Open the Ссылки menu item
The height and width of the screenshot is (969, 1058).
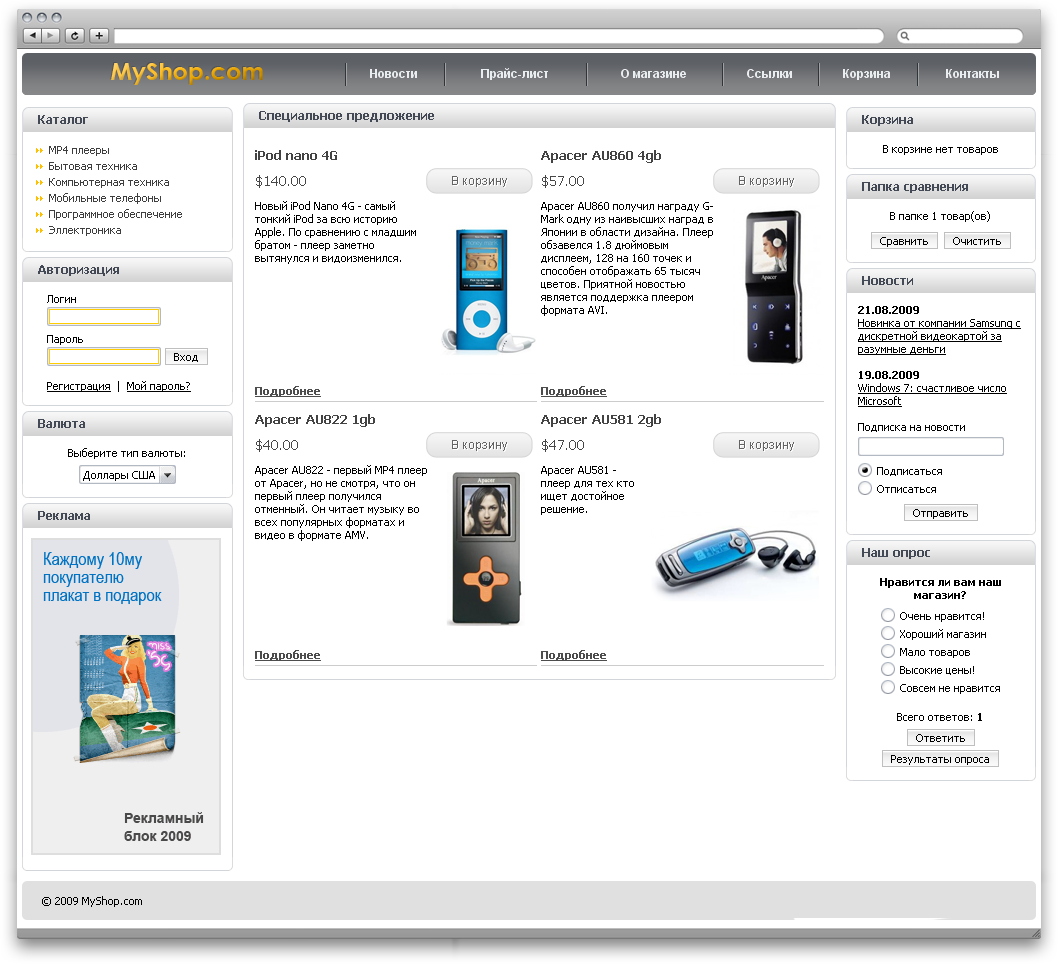pos(769,74)
